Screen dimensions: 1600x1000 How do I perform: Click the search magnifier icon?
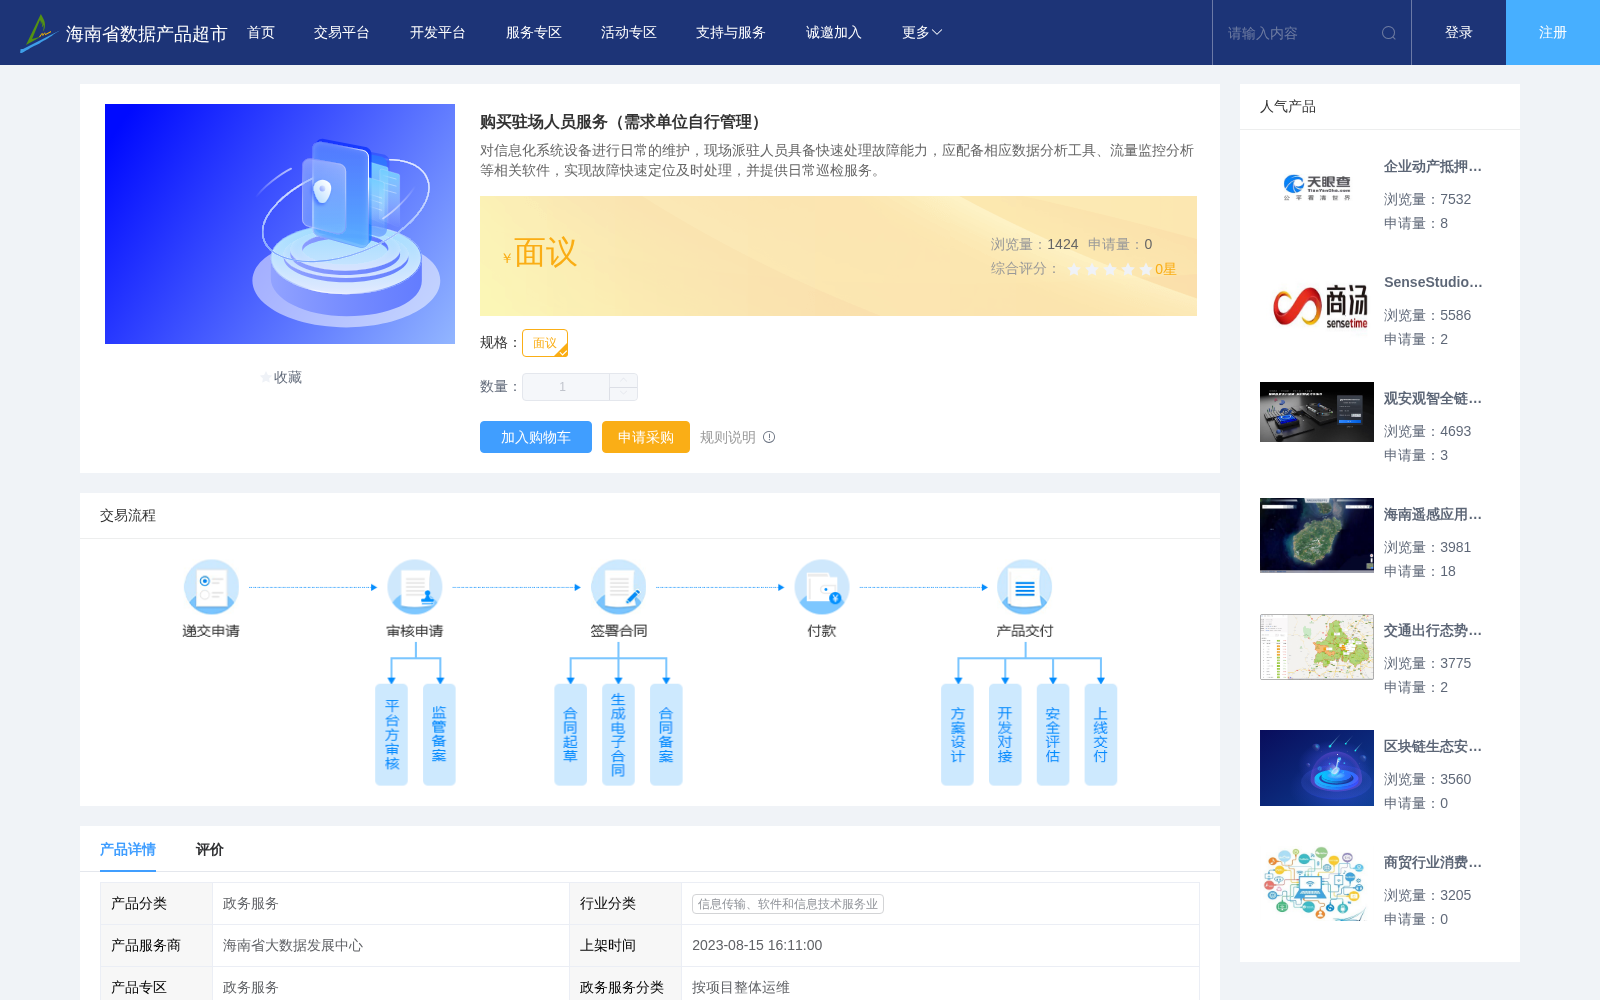click(x=1389, y=33)
